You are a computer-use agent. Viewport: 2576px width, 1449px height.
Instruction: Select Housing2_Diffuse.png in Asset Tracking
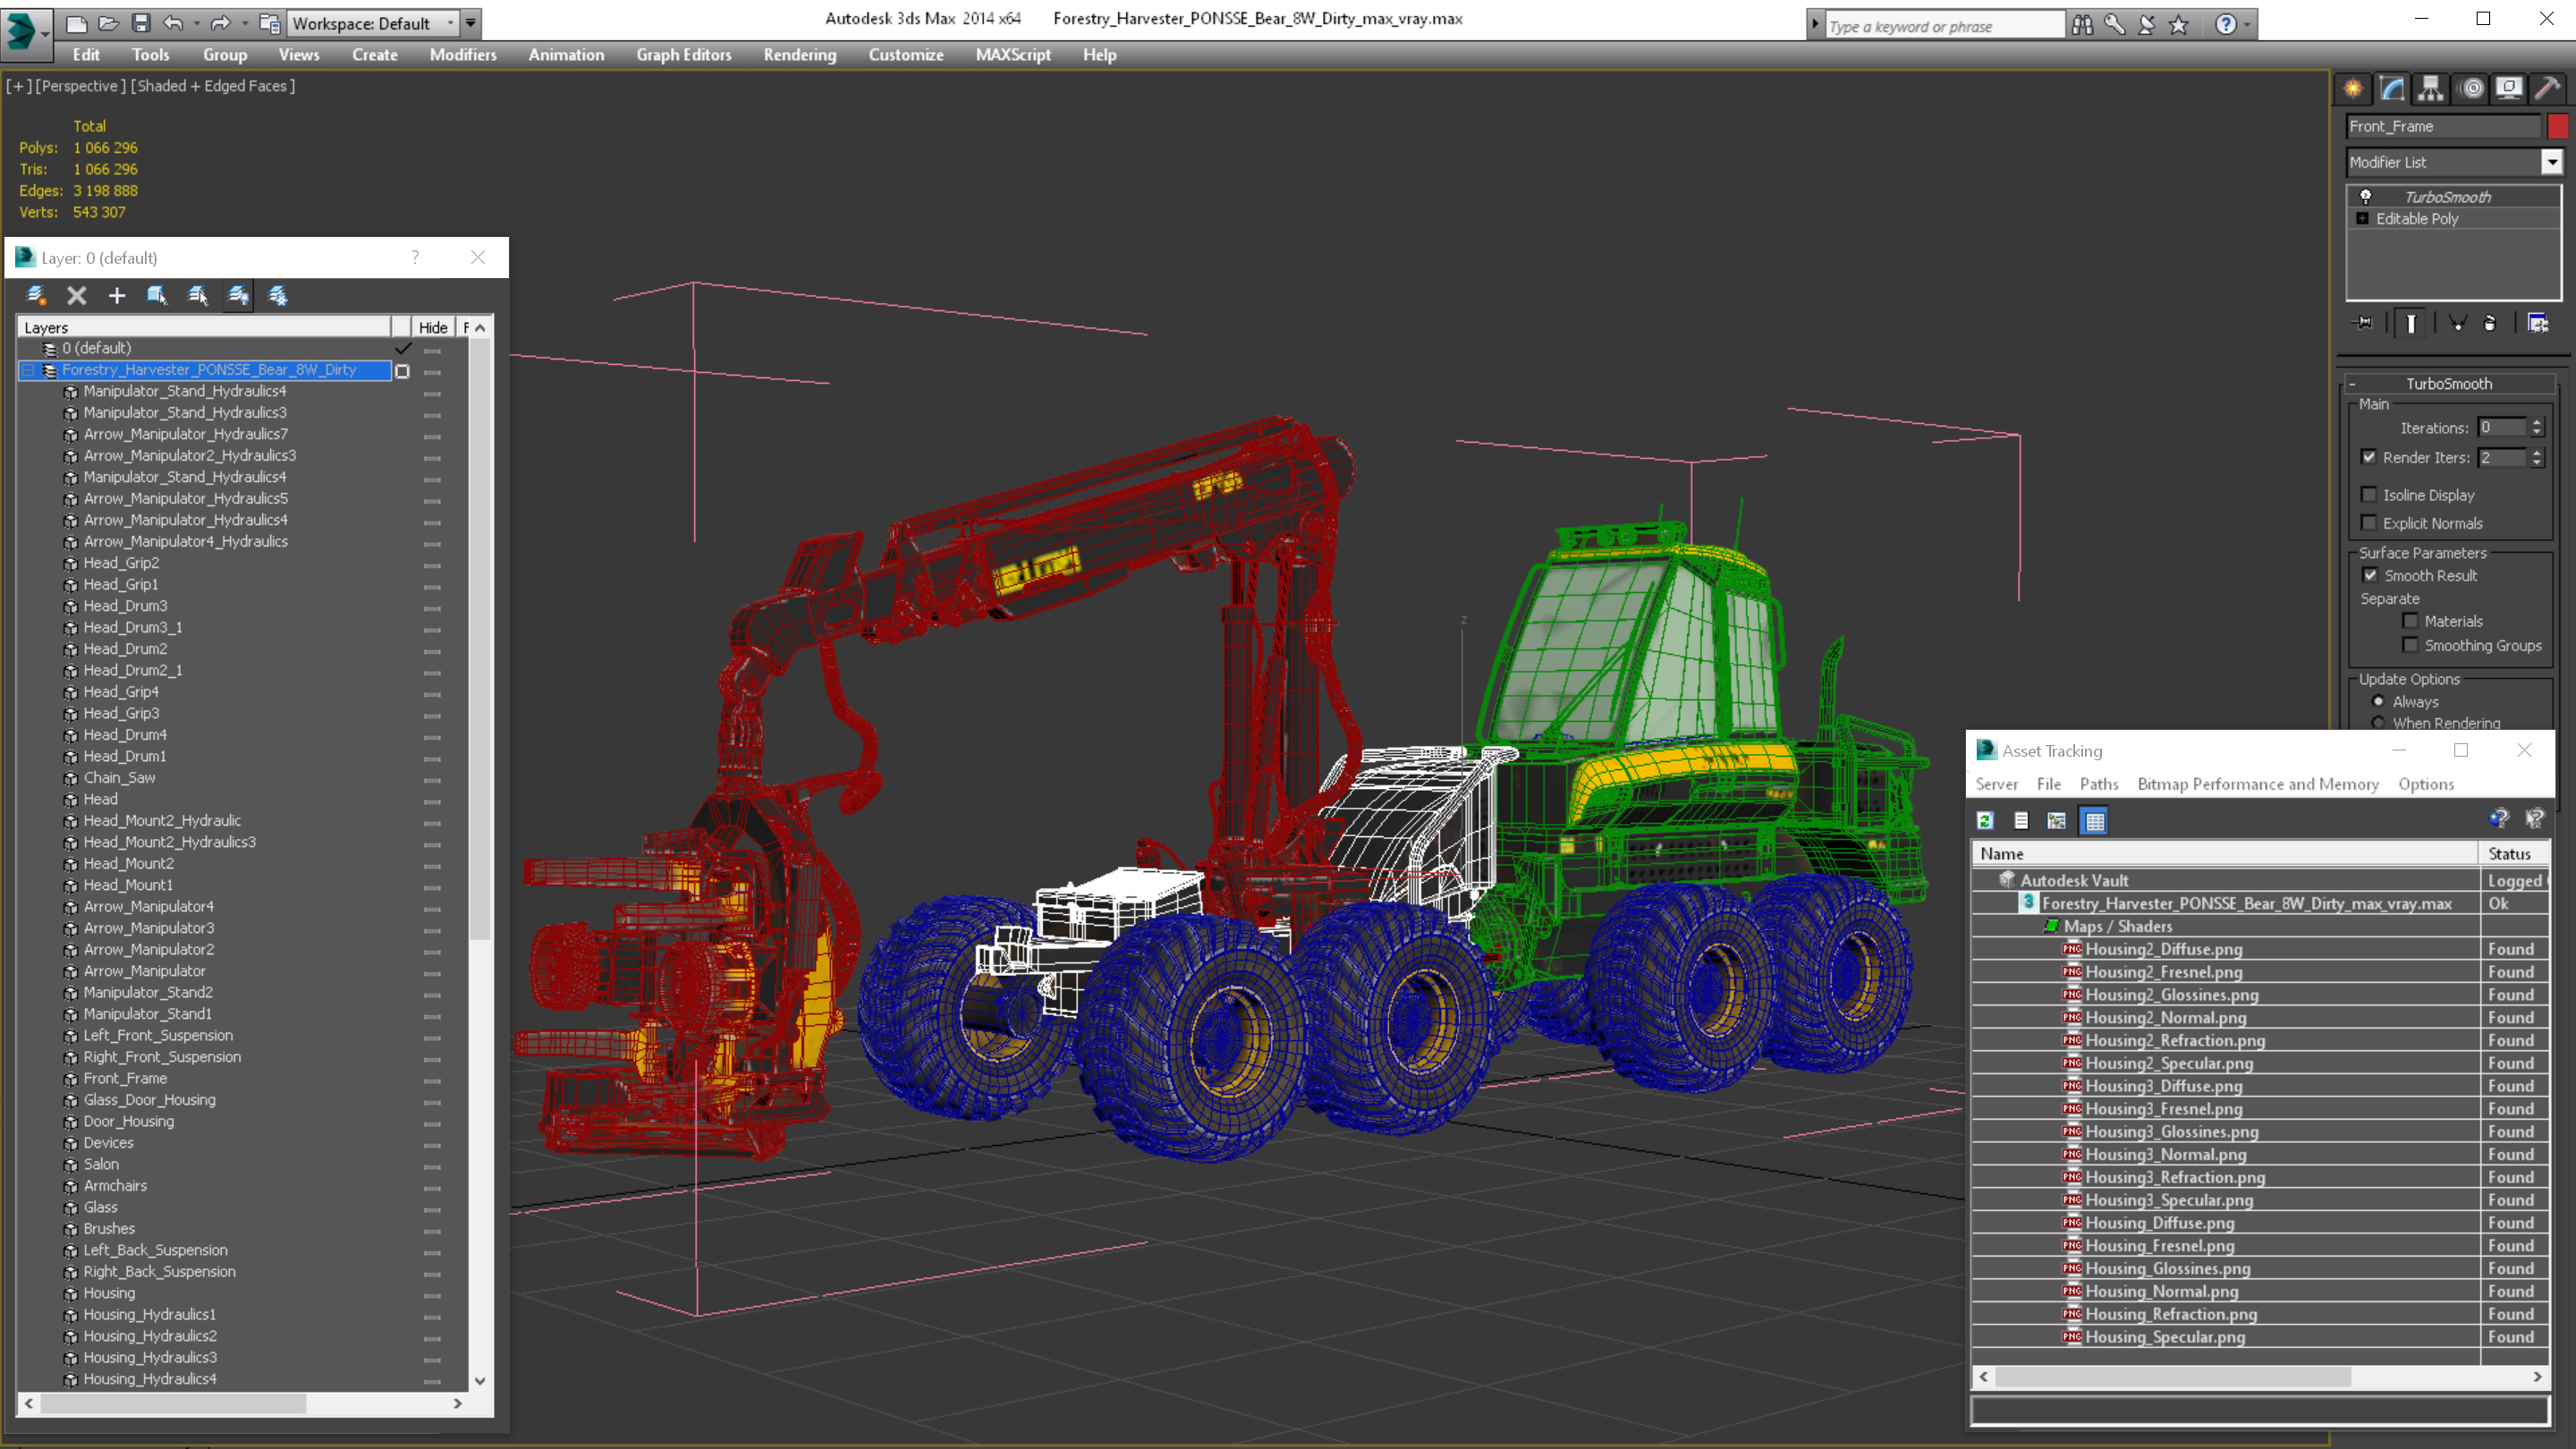point(2164,949)
